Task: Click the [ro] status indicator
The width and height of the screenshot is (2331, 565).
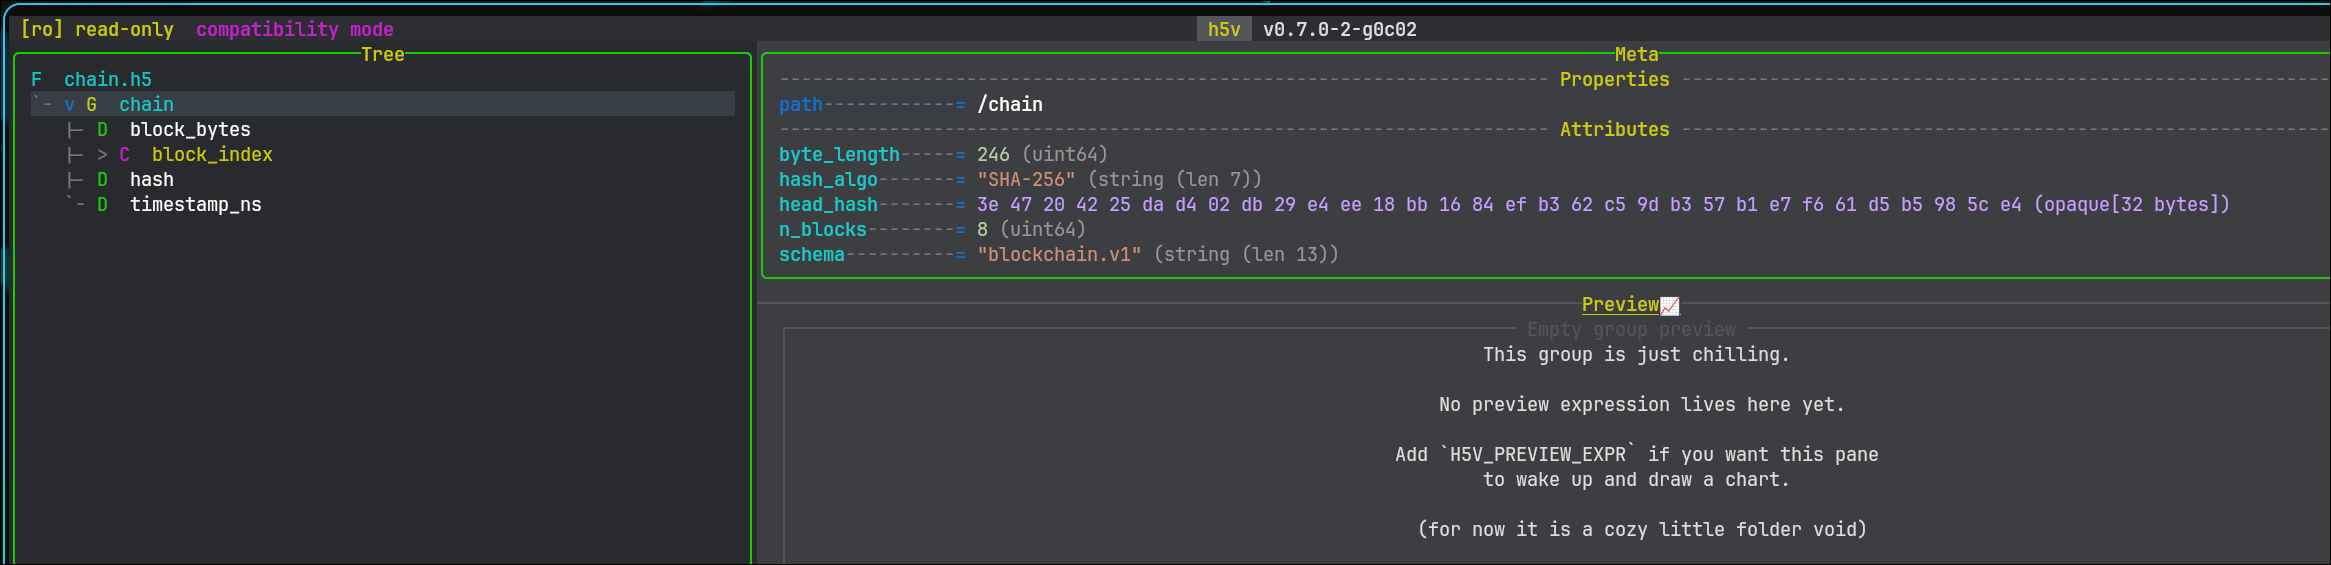Action: pyautogui.click(x=42, y=29)
